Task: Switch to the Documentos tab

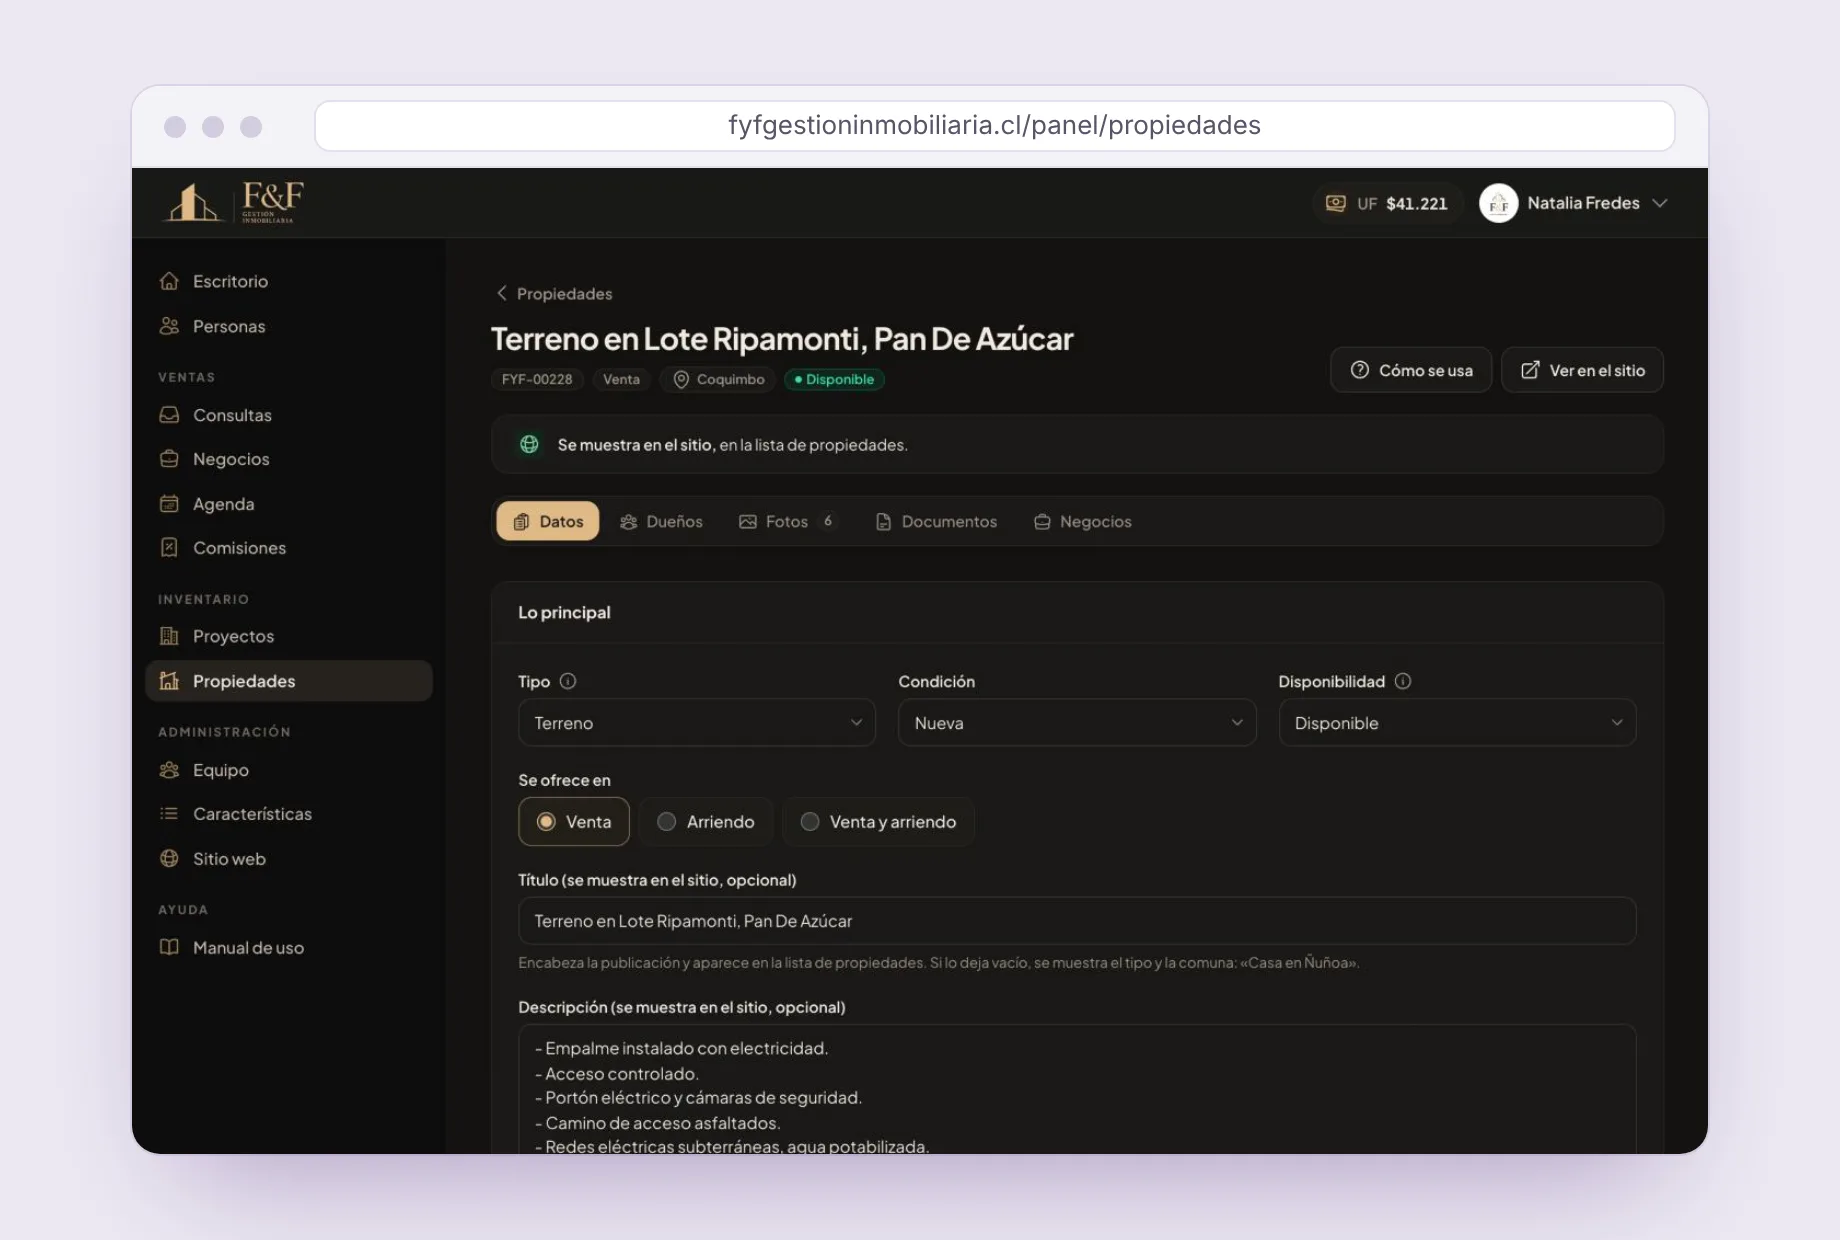Action: [936, 521]
